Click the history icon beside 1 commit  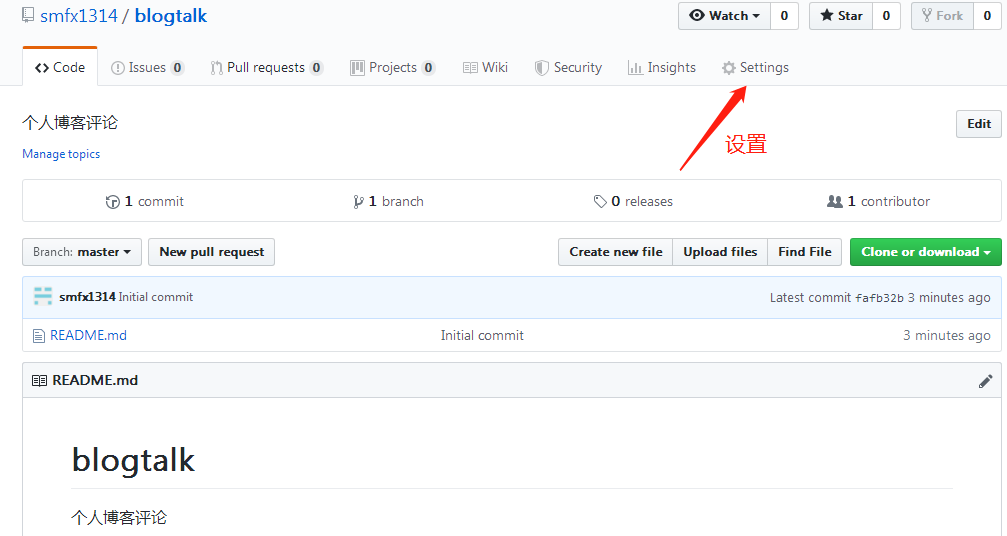coord(112,202)
